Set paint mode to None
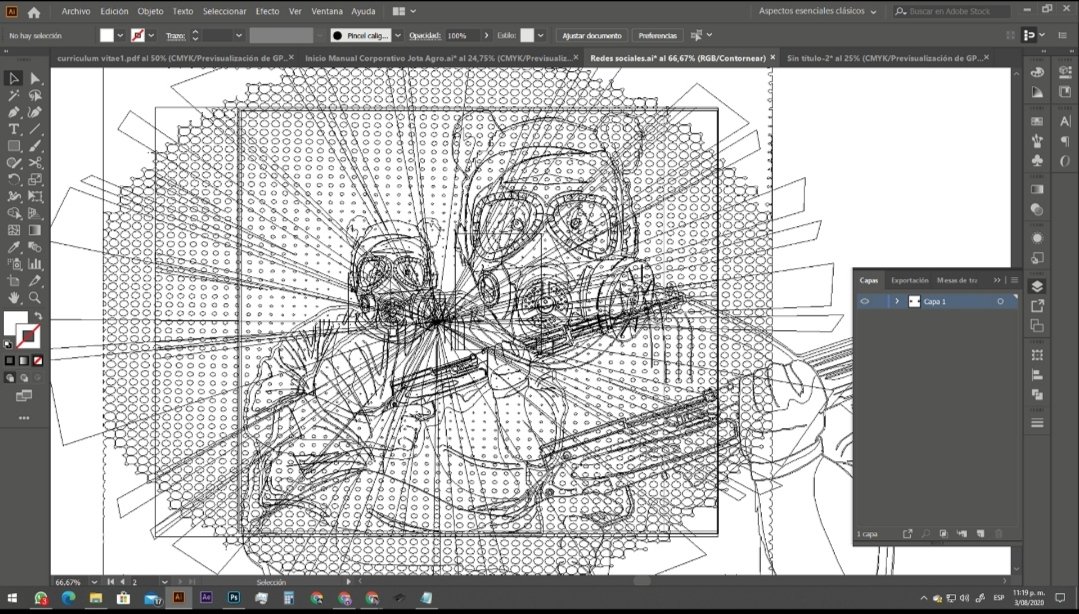The height and width of the screenshot is (614, 1079). 38,360
